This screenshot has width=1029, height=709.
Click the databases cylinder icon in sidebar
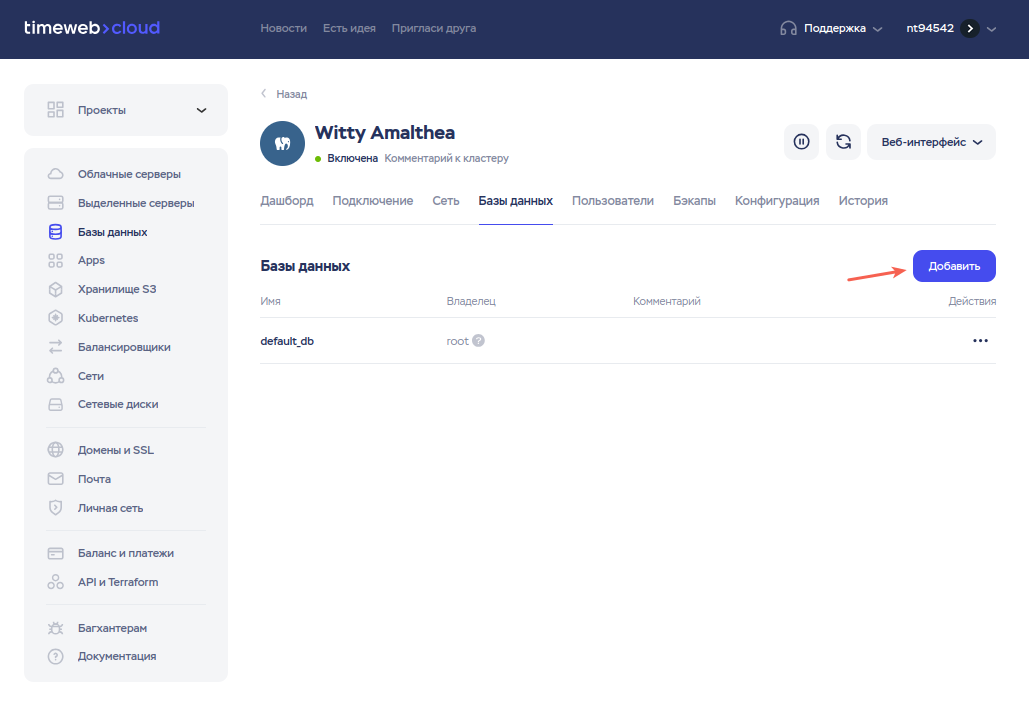(x=56, y=232)
